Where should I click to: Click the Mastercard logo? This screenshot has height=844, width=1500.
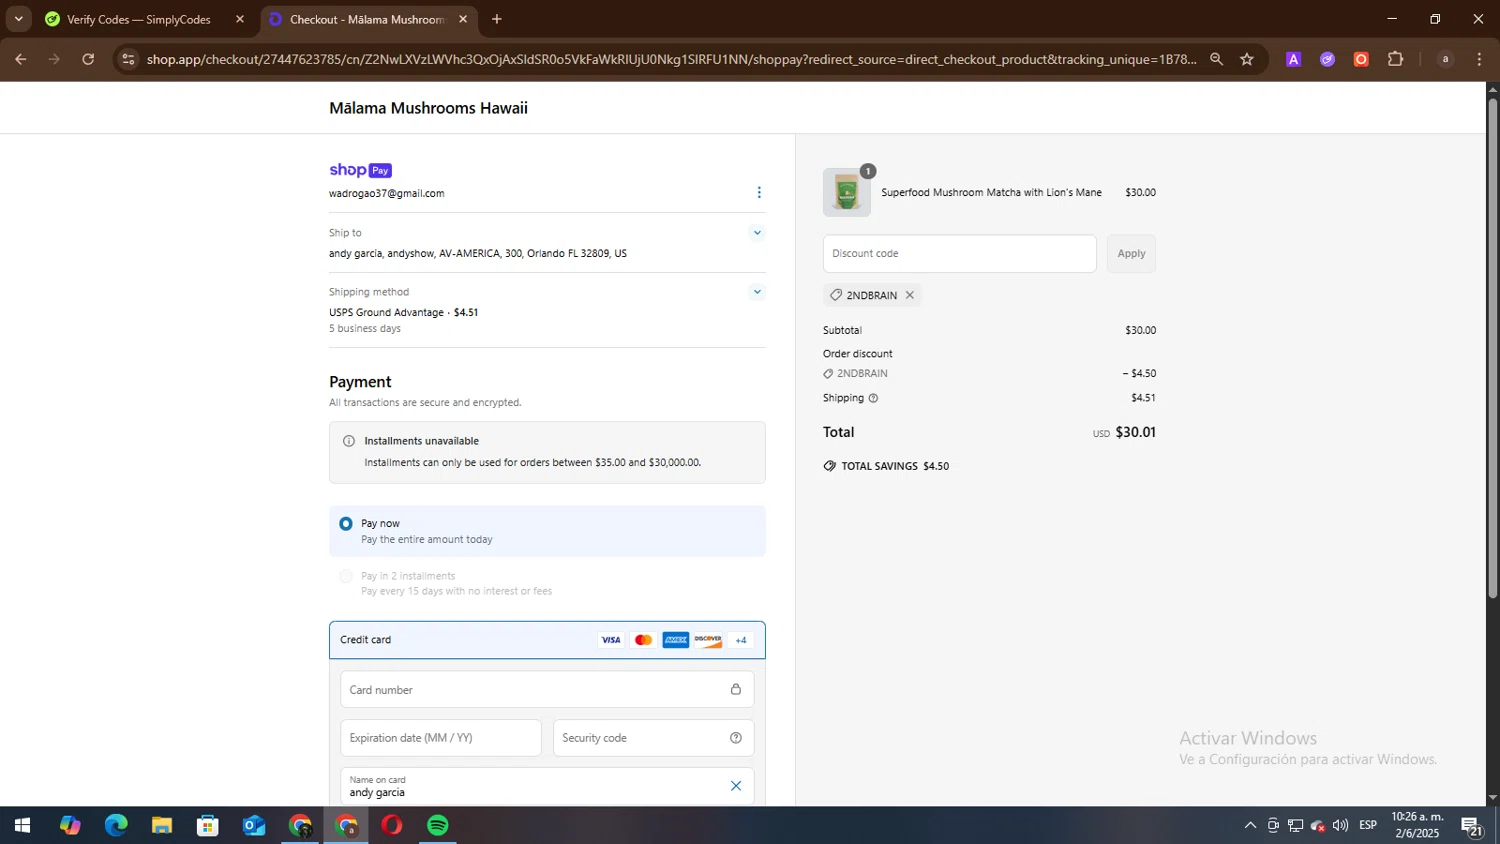(643, 640)
